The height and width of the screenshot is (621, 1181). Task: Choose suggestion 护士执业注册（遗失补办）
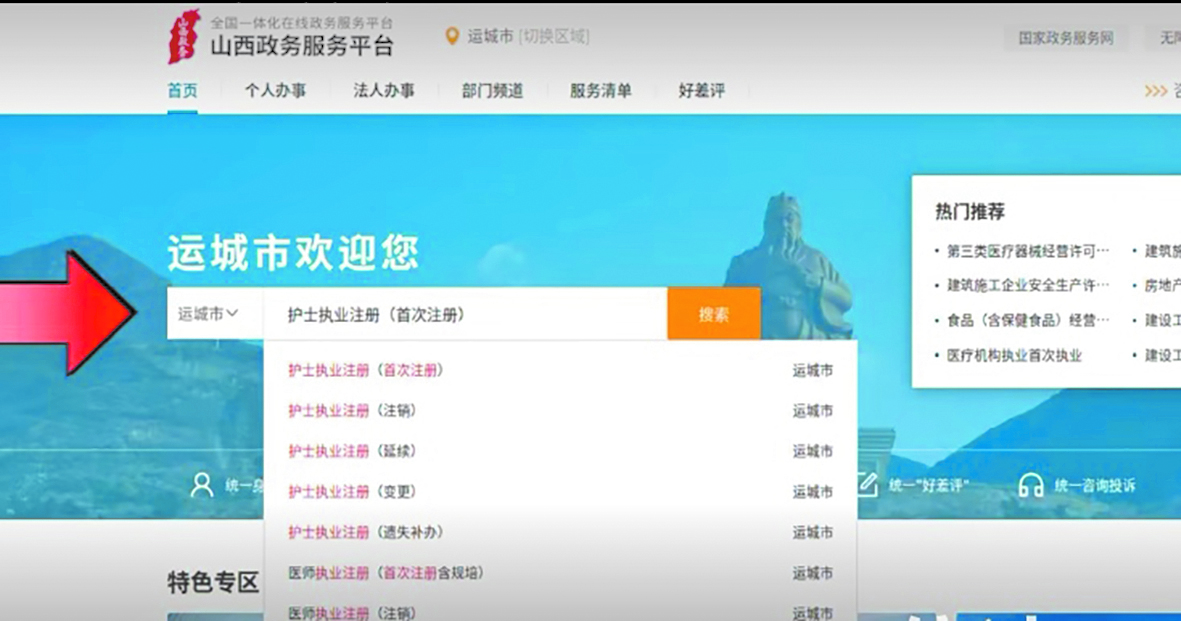tap(366, 532)
